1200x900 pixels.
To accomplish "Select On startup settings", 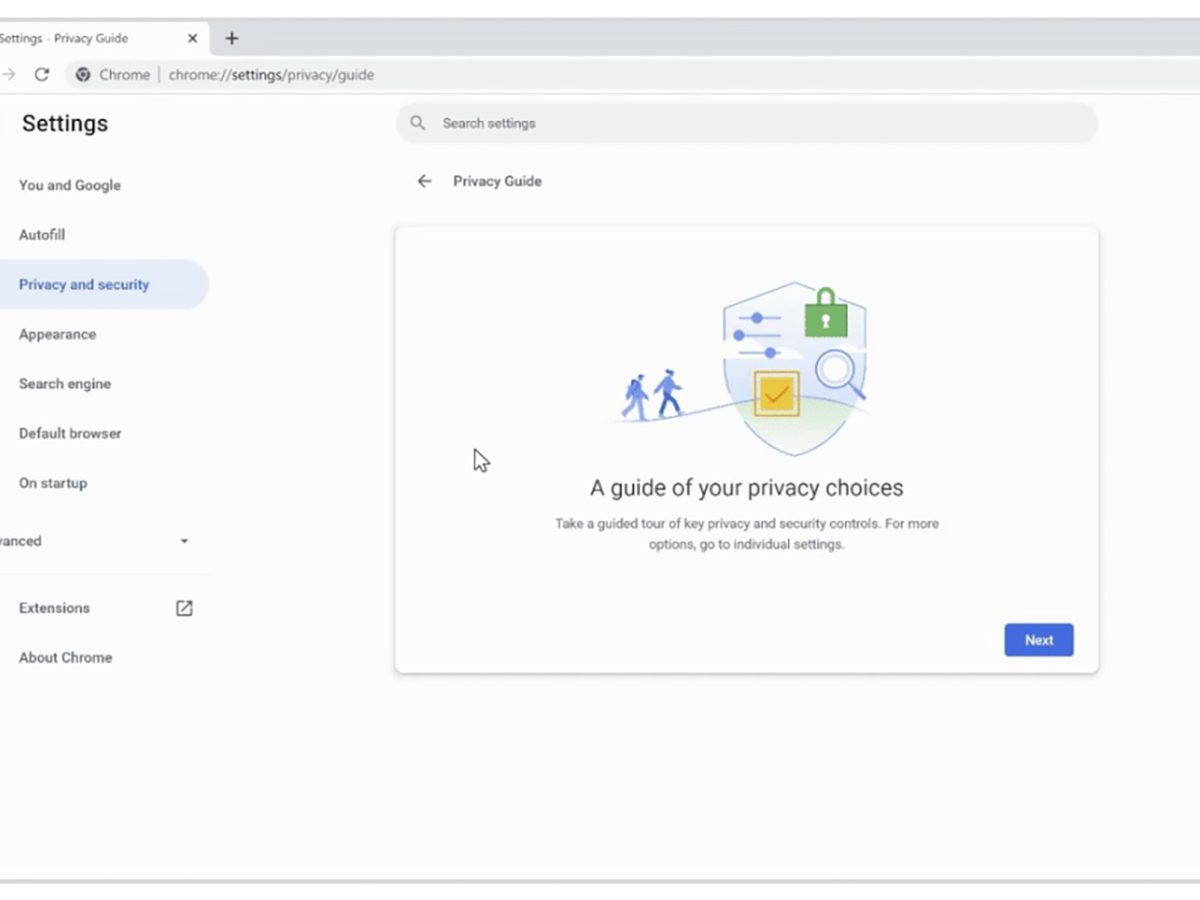I will [53, 483].
